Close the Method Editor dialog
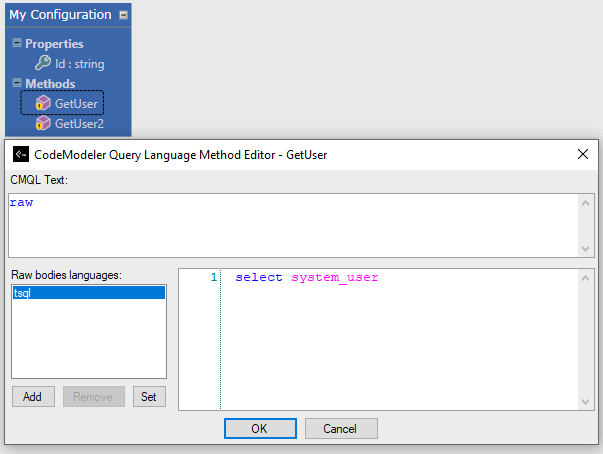Image resolution: width=603 pixels, height=454 pixels. tap(583, 155)
